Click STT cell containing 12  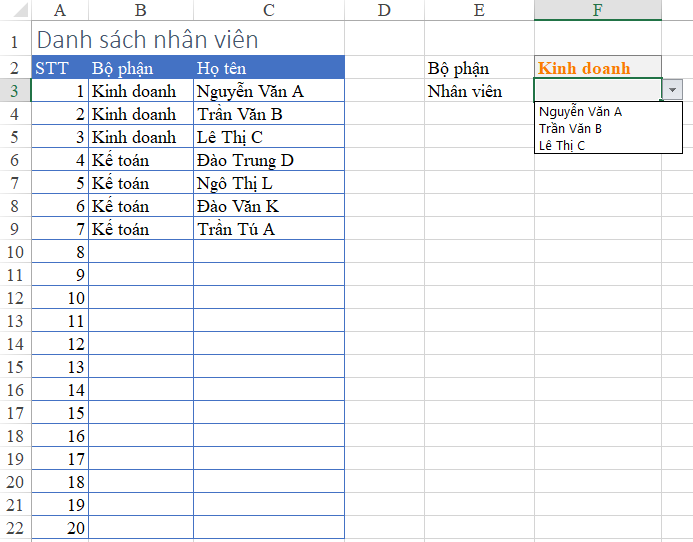point(60,344)
